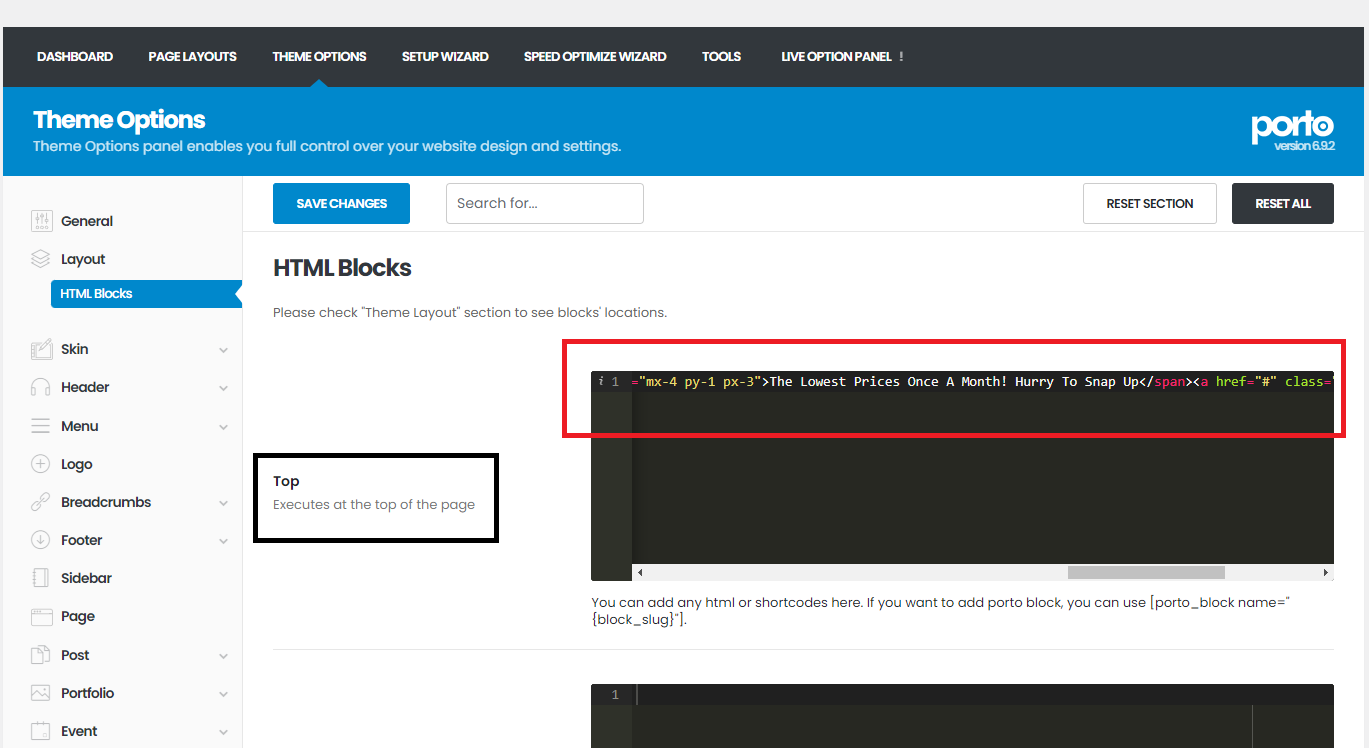Click the 'Executes at the top of the page' description
Image resolution: width=1369 pixels, height=748 pixels.
coord(374,504)
